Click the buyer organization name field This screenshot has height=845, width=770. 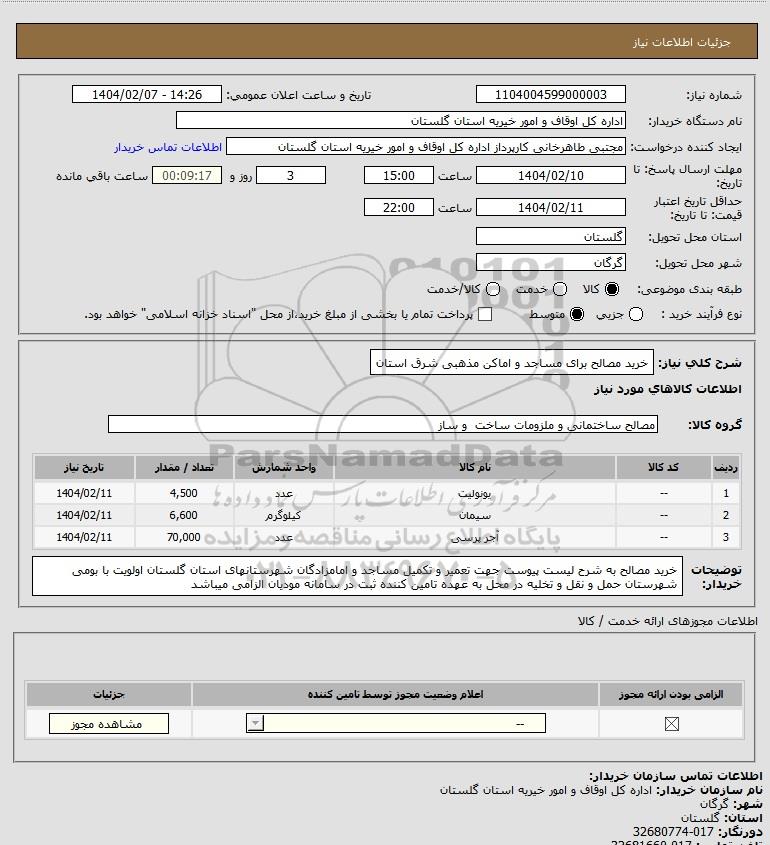point(401,121)
